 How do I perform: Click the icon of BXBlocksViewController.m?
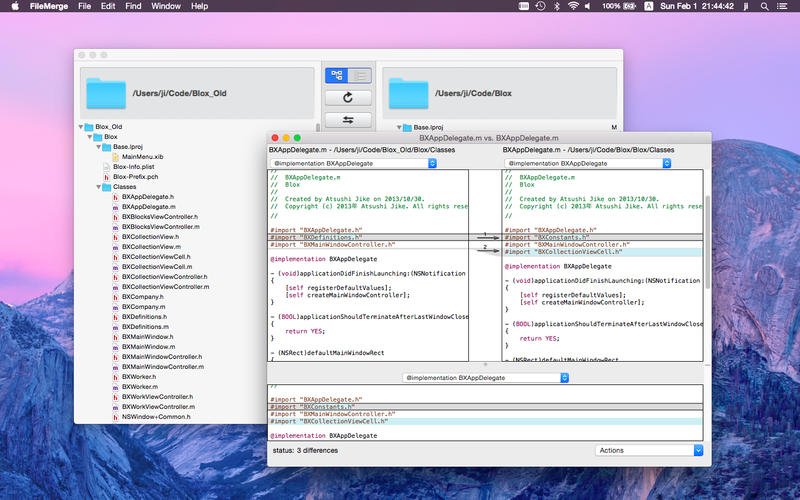click(x=116, y=227)
